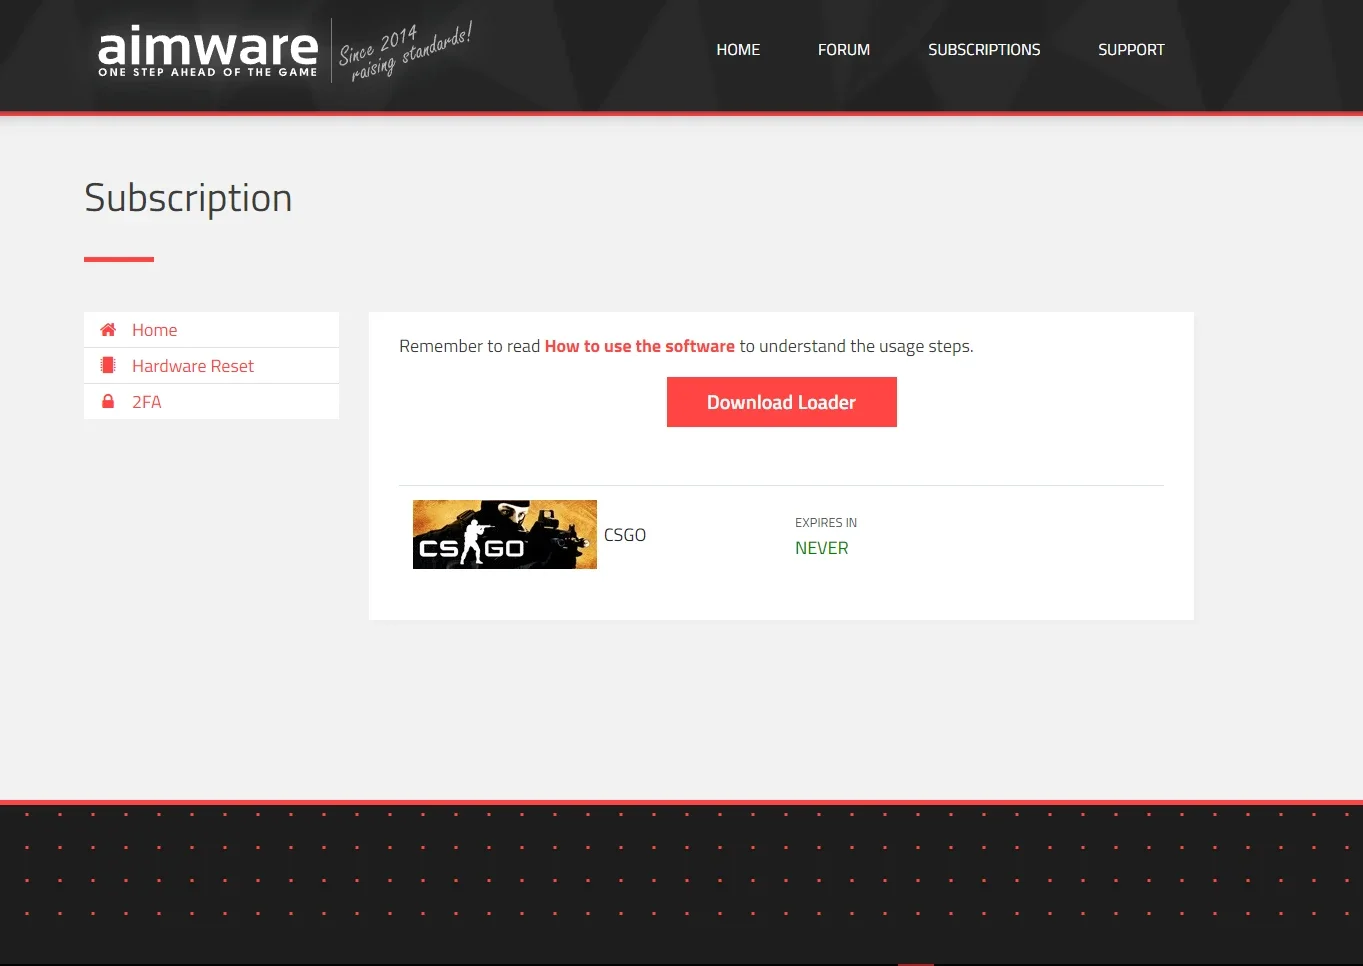The height and width of the screenshot is (966, 1363).
Task: Click the Download Loader button
Action: pyautogui.click(x=782, y=402)
